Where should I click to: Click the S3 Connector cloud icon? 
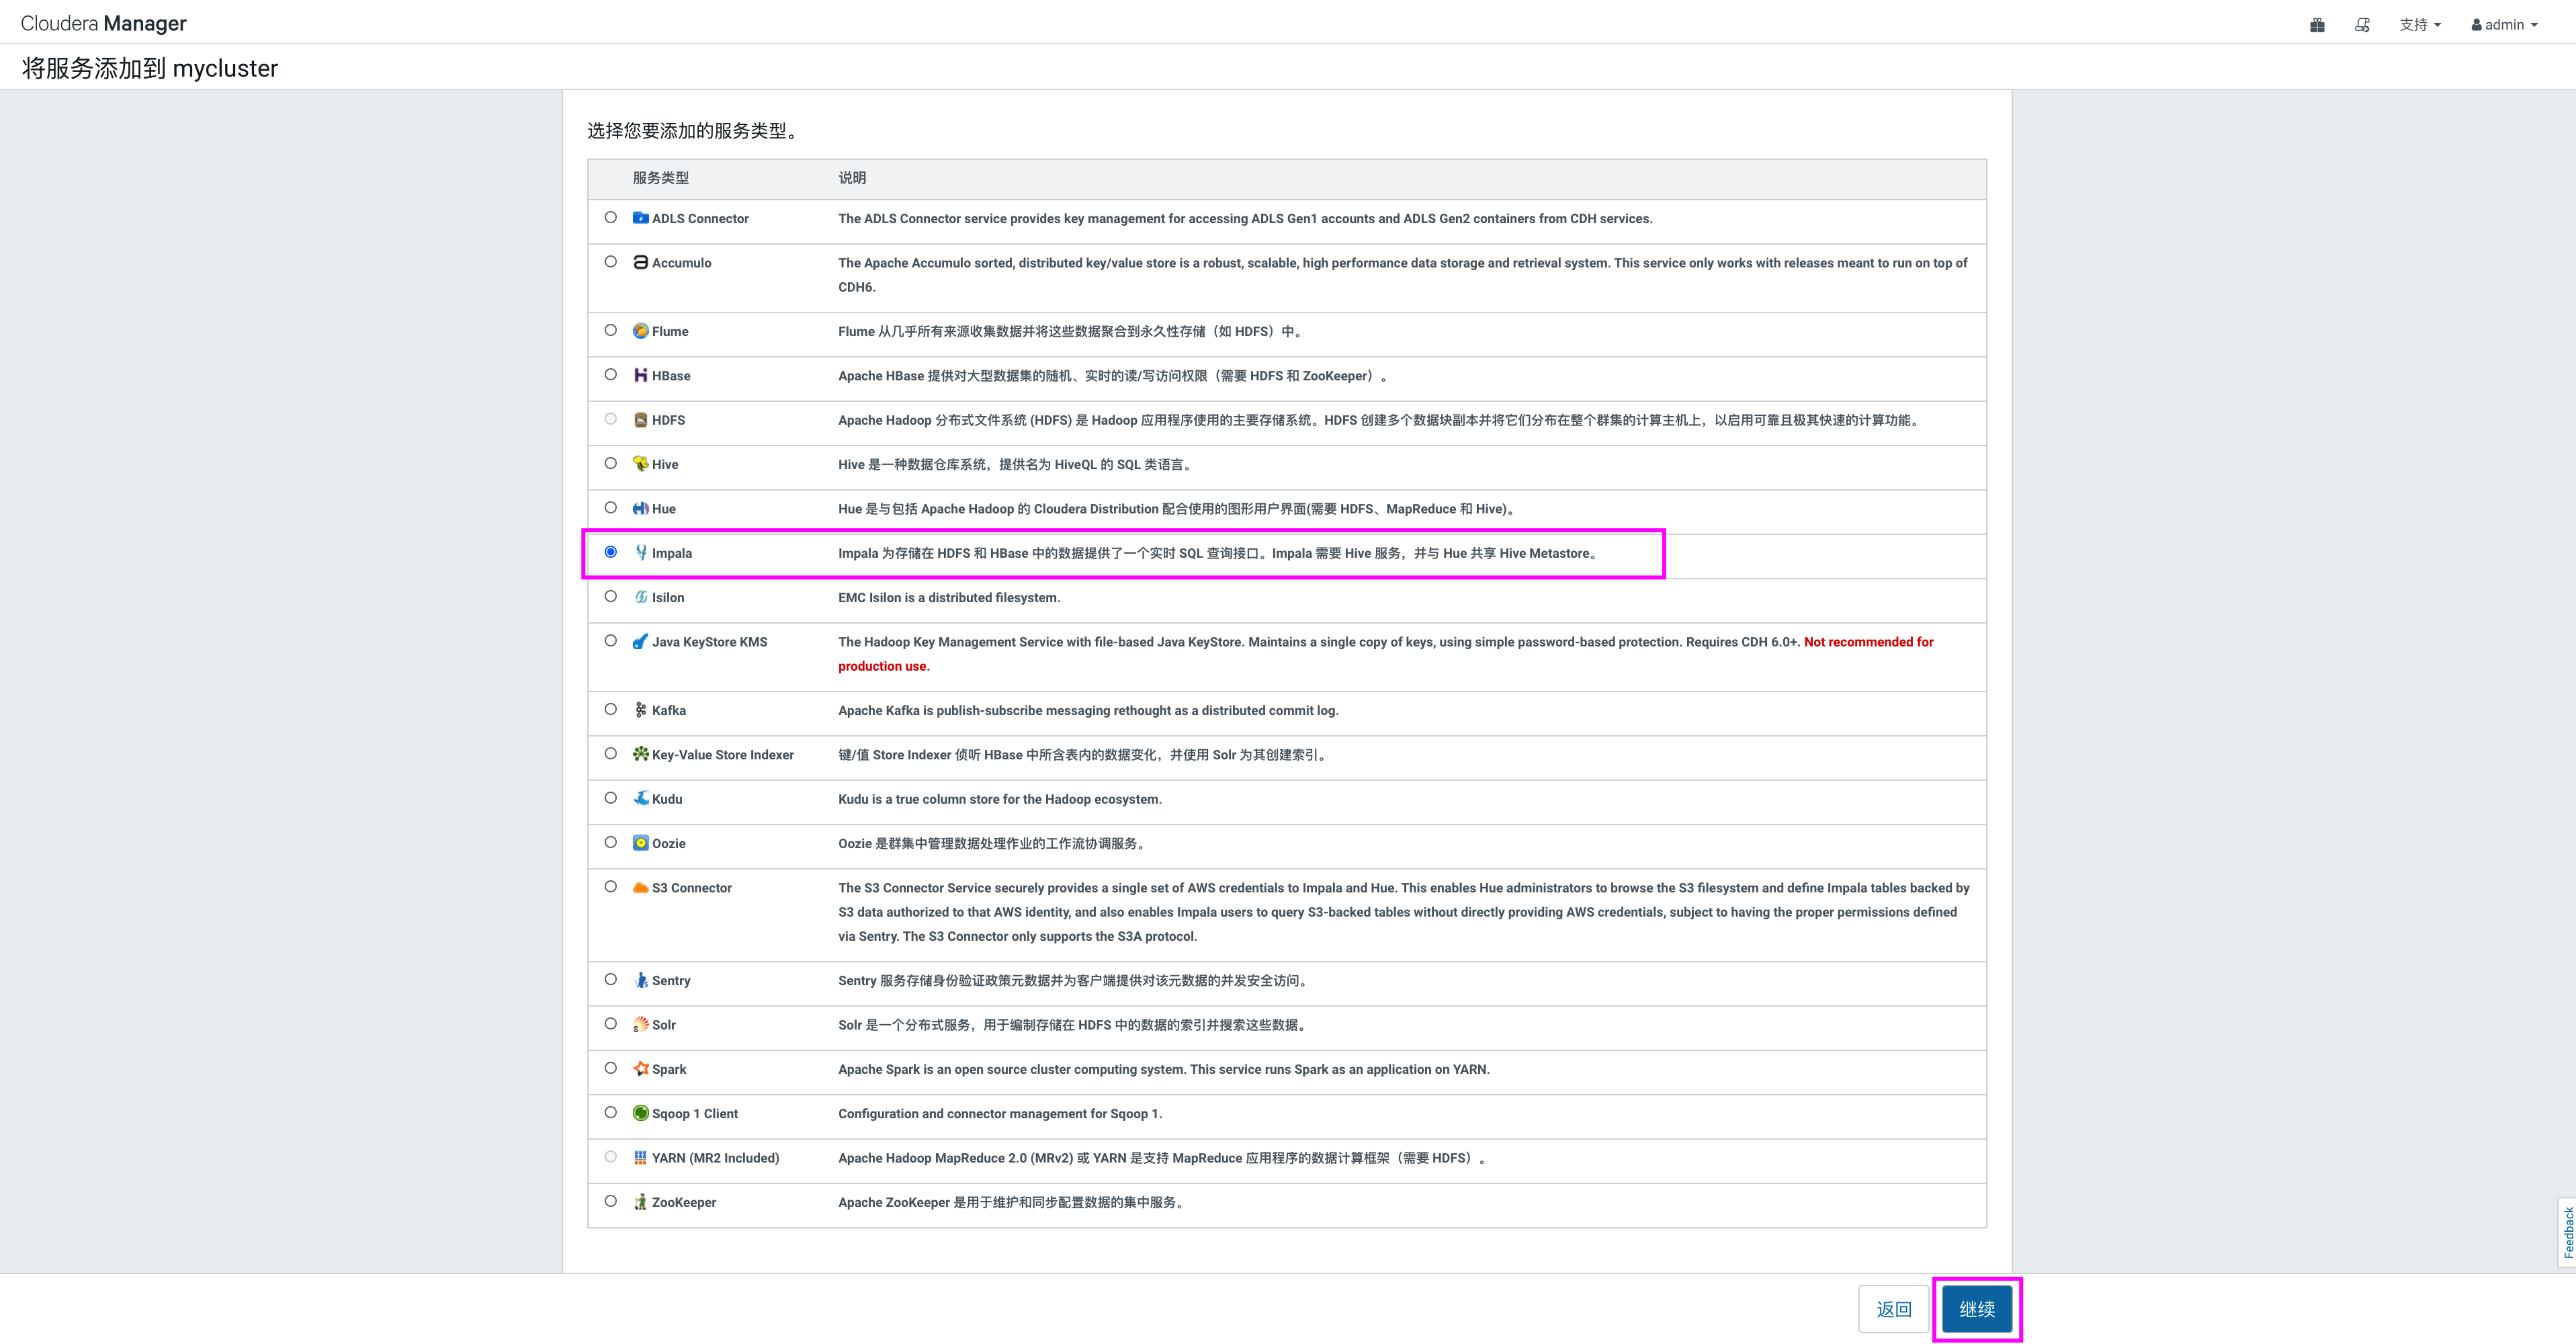tap(641, 888)
